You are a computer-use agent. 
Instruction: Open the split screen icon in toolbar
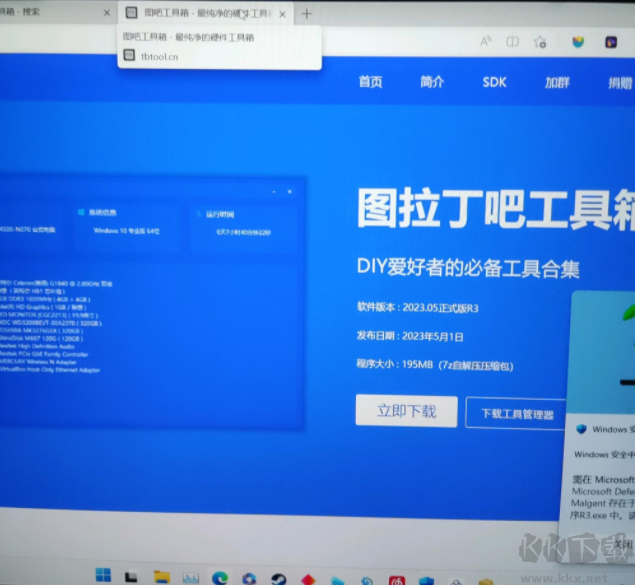pyautogui.click(x=512, y=41)
